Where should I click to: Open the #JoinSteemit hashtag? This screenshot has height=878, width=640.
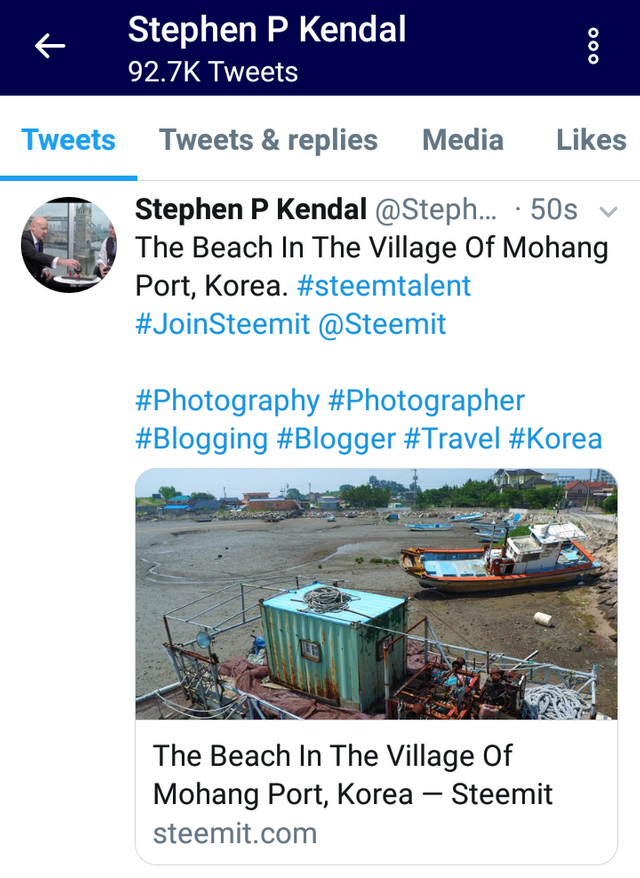221,324
